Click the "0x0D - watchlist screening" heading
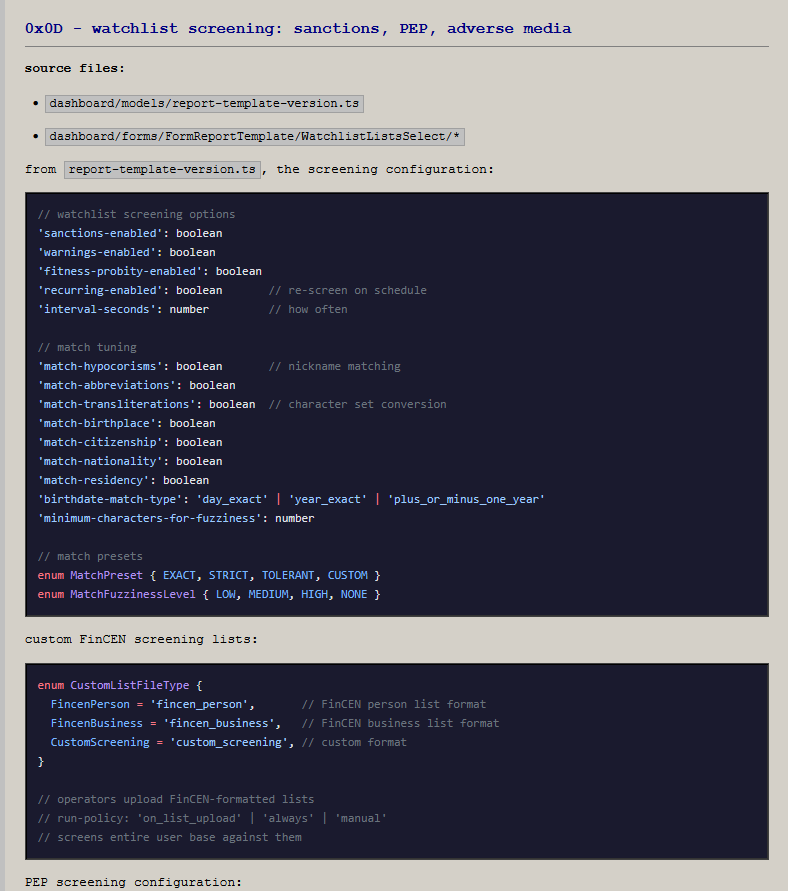 point(298,29)
